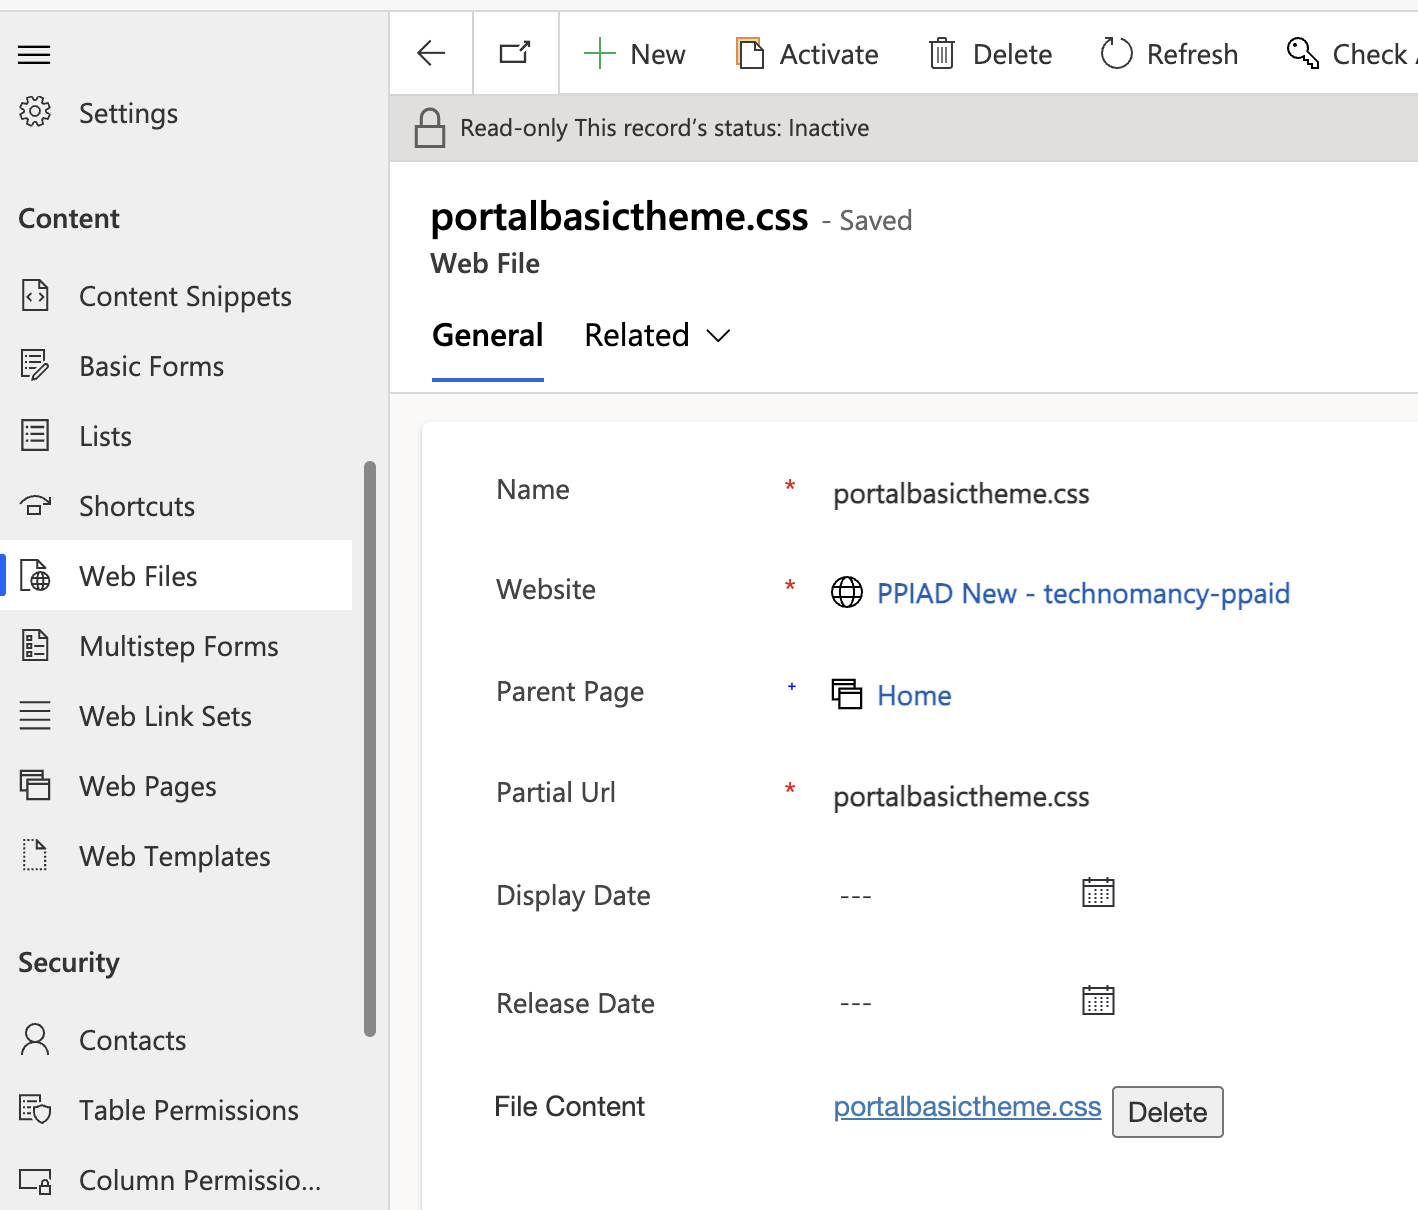Image resolution: width=1418 pixels, height=1210 pixels.
Task: Open the Settings gear in the sidebar
Action: (35, 112)
